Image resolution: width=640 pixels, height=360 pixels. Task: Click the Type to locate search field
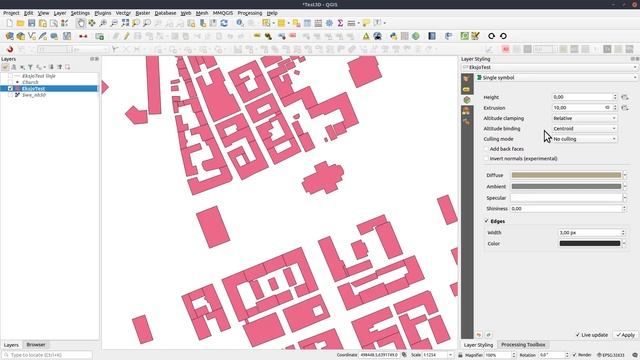click(47, 355)
